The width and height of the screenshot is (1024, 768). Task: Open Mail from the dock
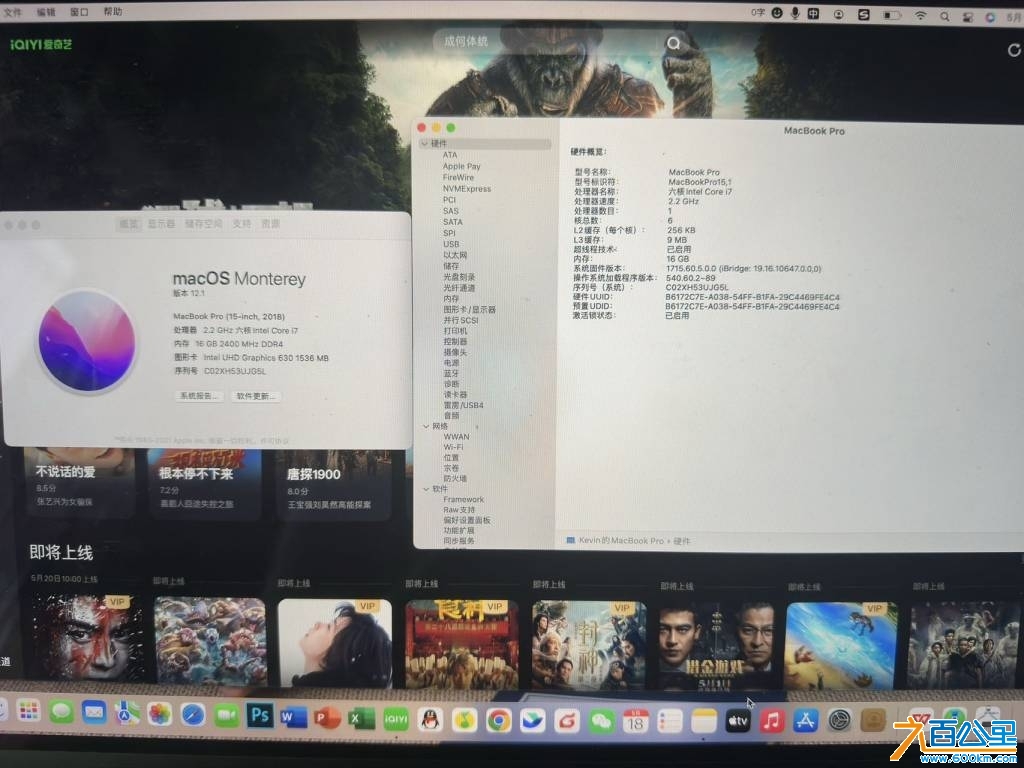[x=94, y=711]
